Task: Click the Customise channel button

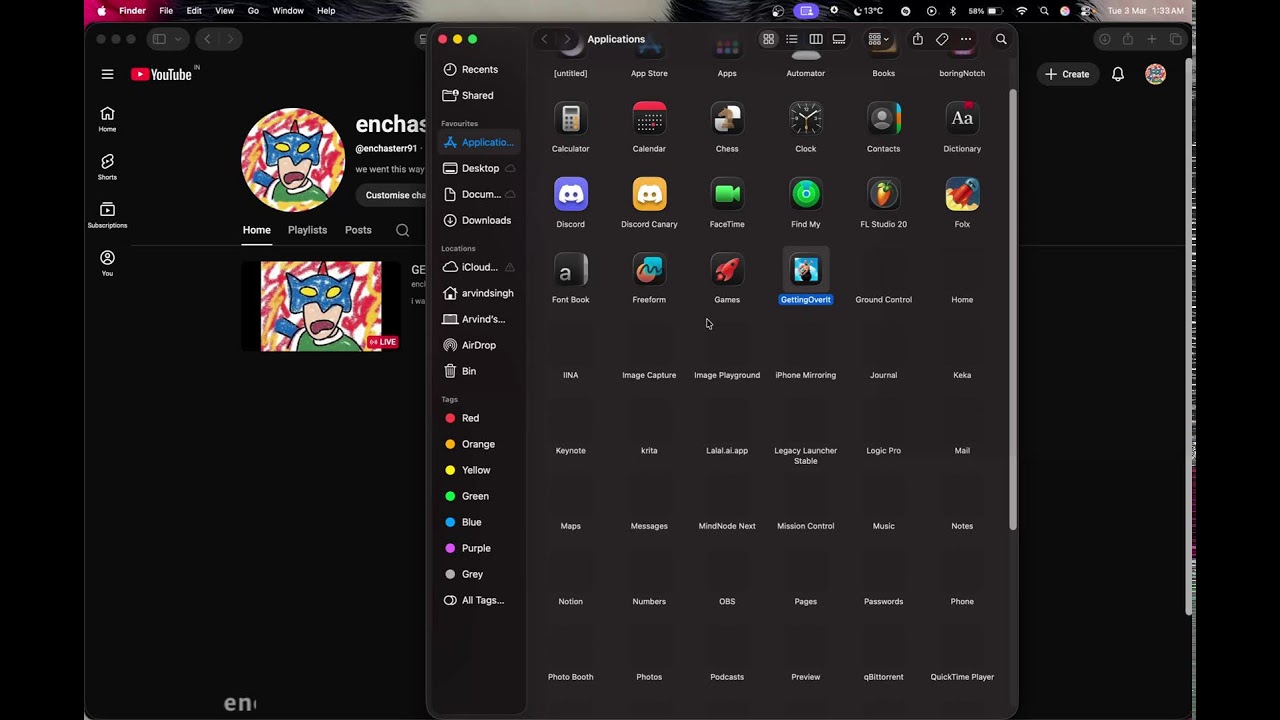Action: click(393, 195)
